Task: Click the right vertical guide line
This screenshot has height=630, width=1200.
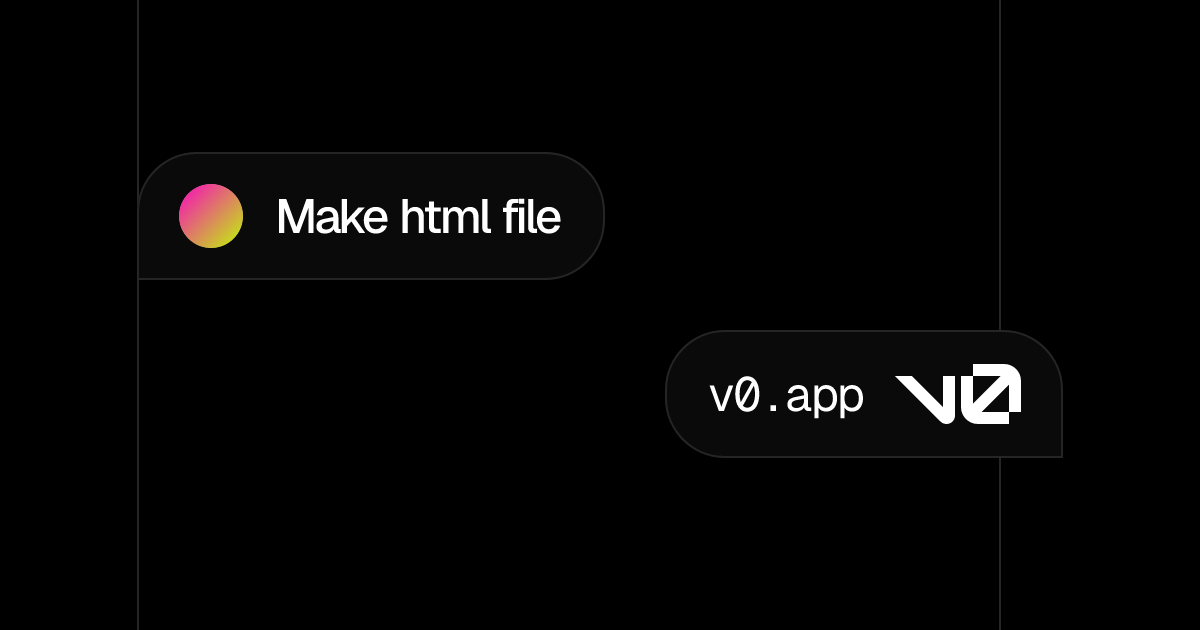Action: coord(1000,150)
